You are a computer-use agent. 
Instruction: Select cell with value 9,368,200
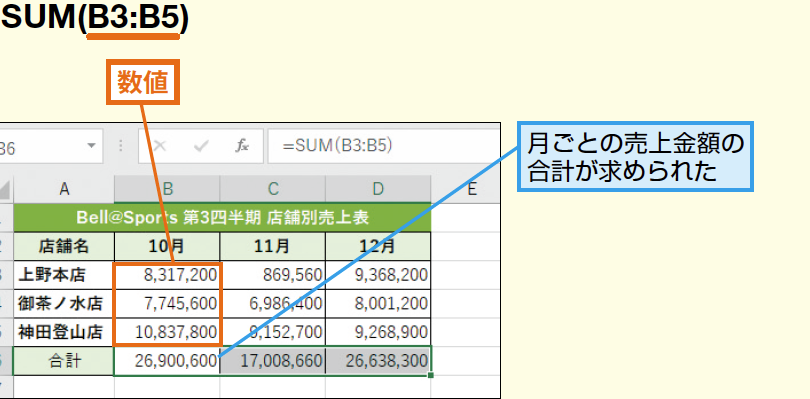click(378, 275)
